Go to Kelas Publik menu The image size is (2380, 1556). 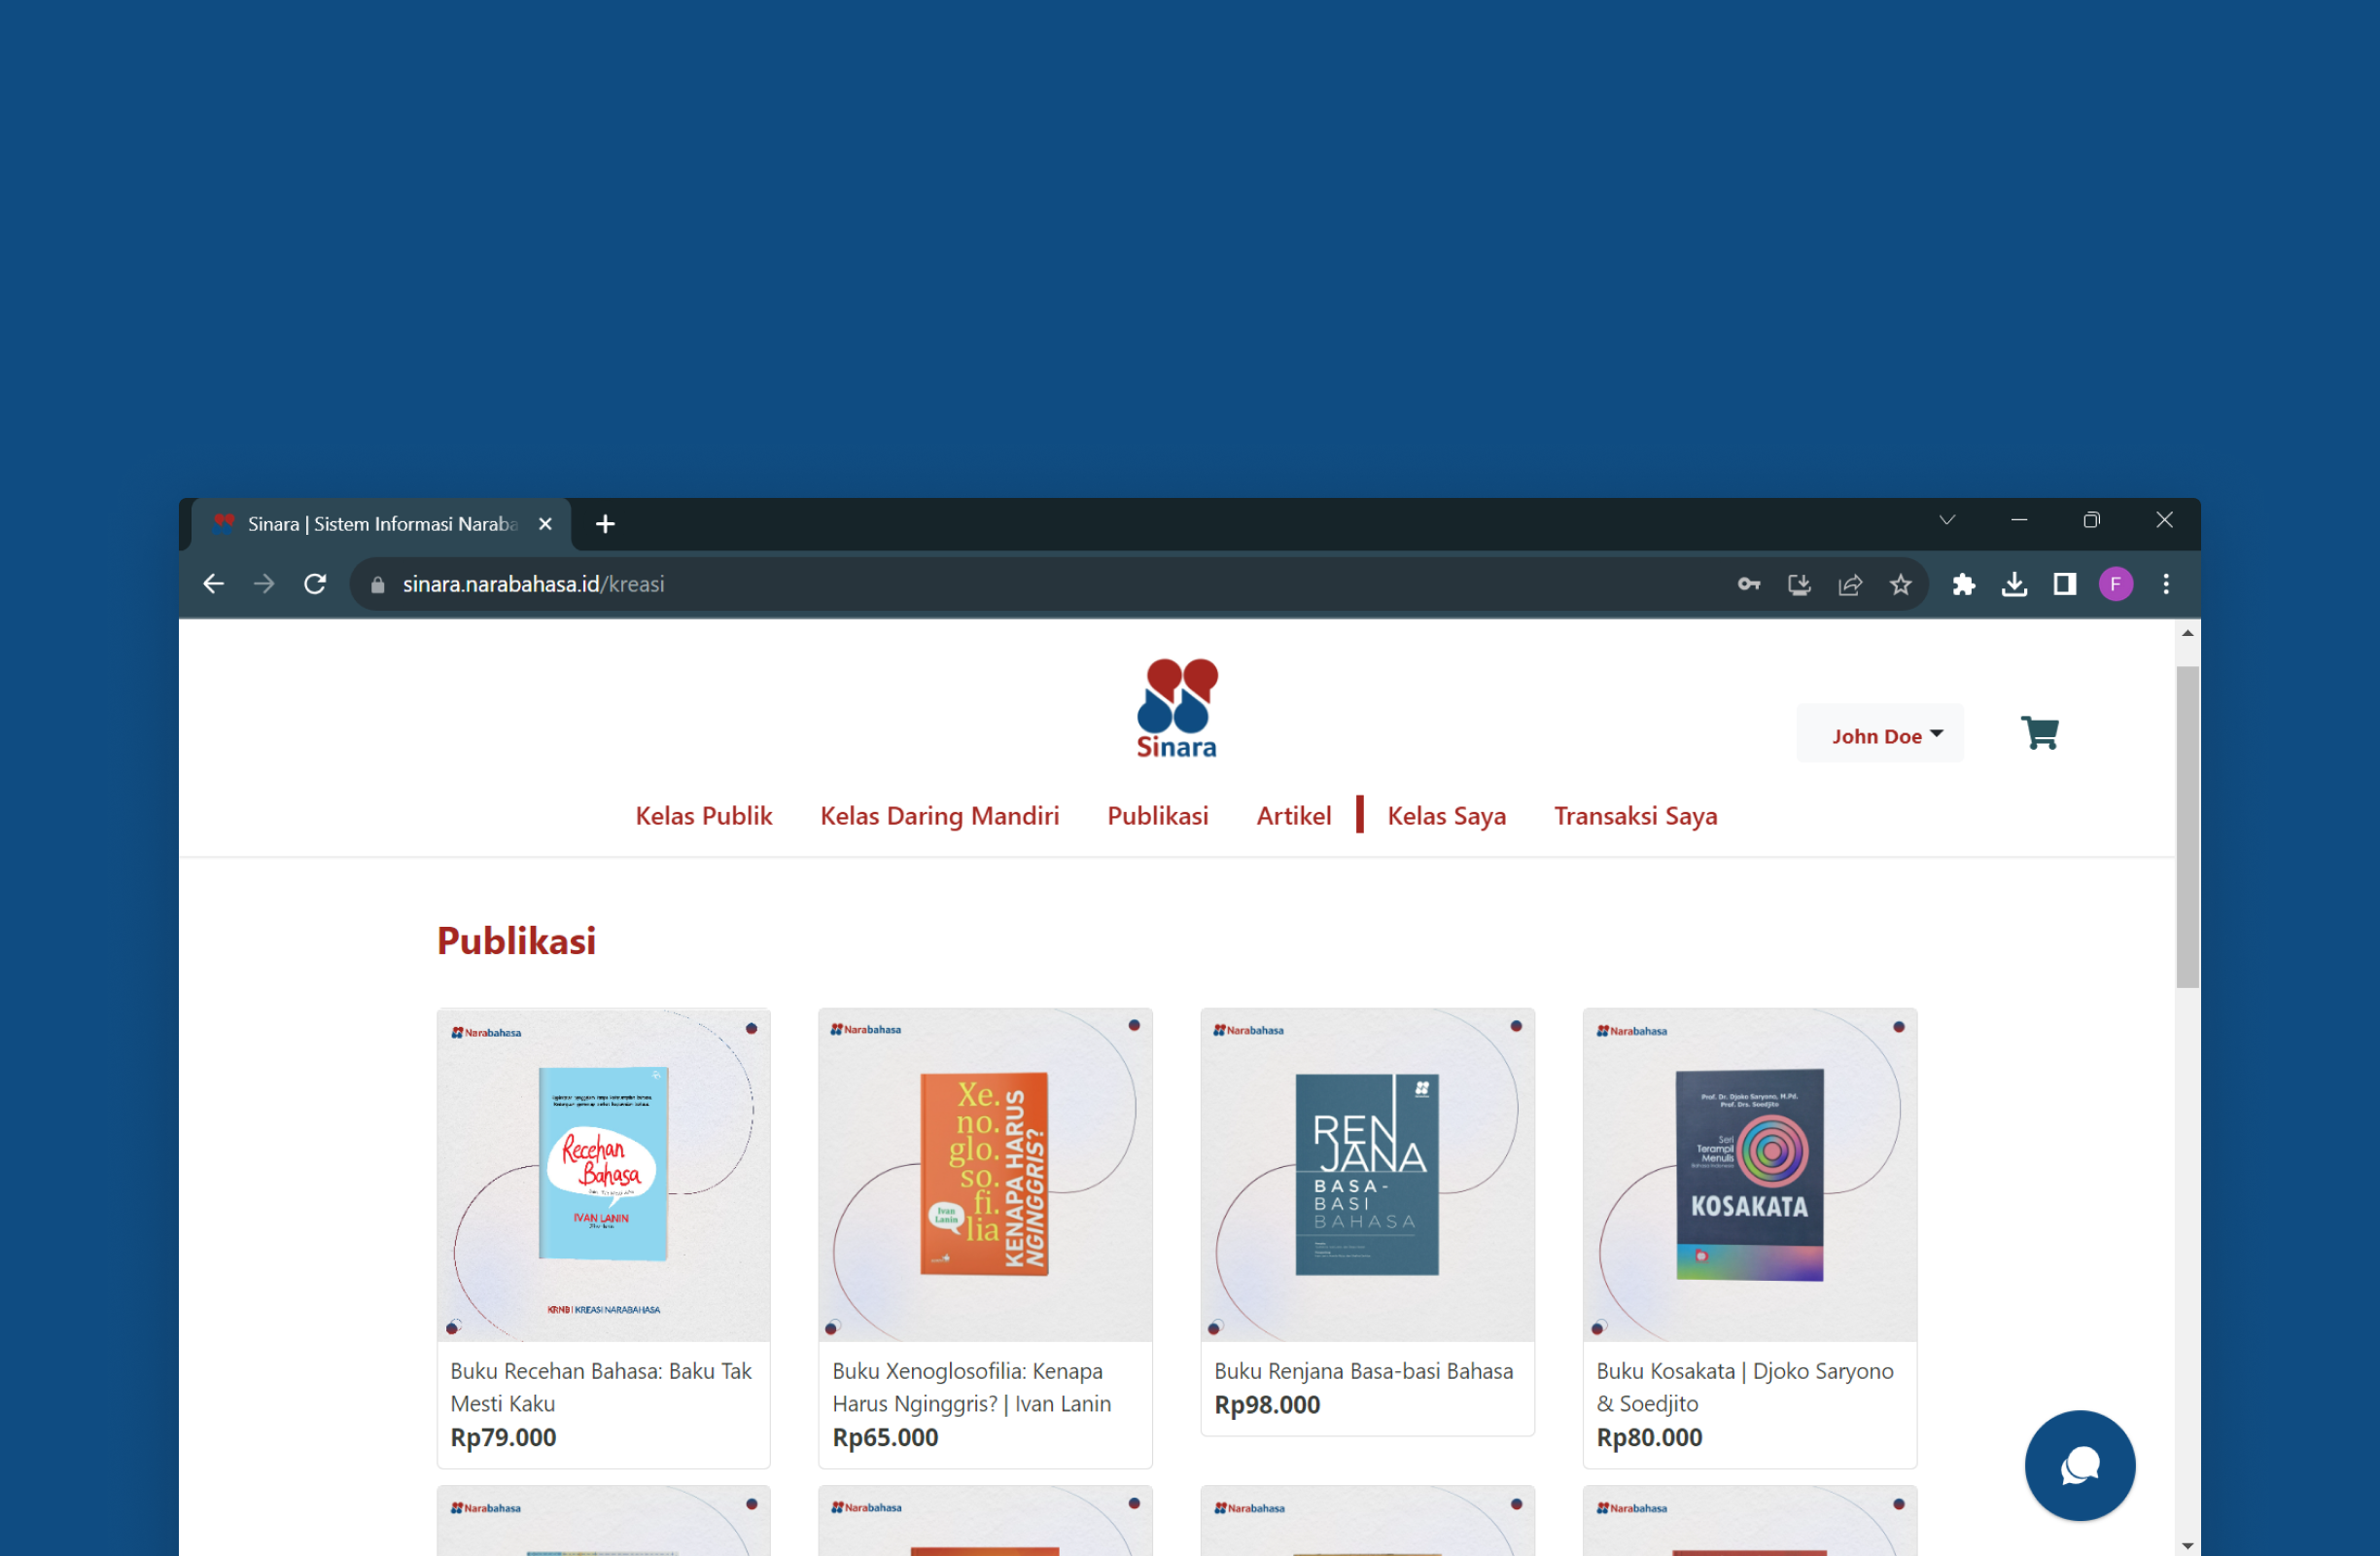(x=704, y=816)
